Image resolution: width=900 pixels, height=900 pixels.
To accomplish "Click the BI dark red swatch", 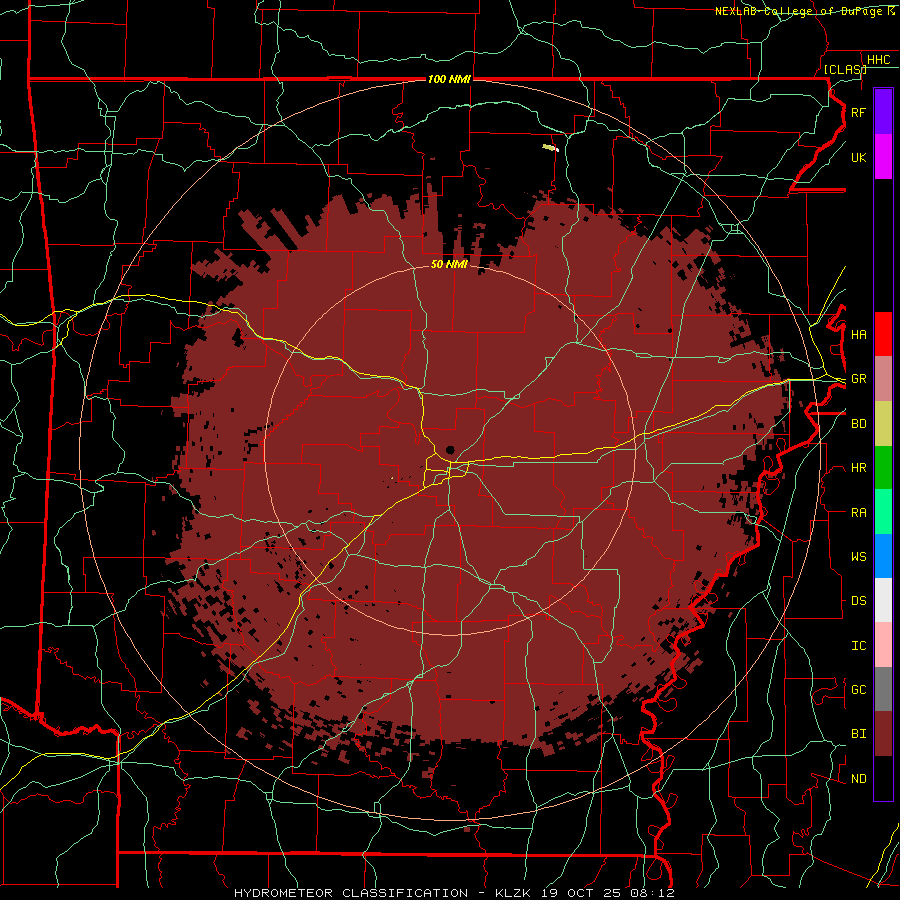I will pyautogui.click(x=883, y=734).
